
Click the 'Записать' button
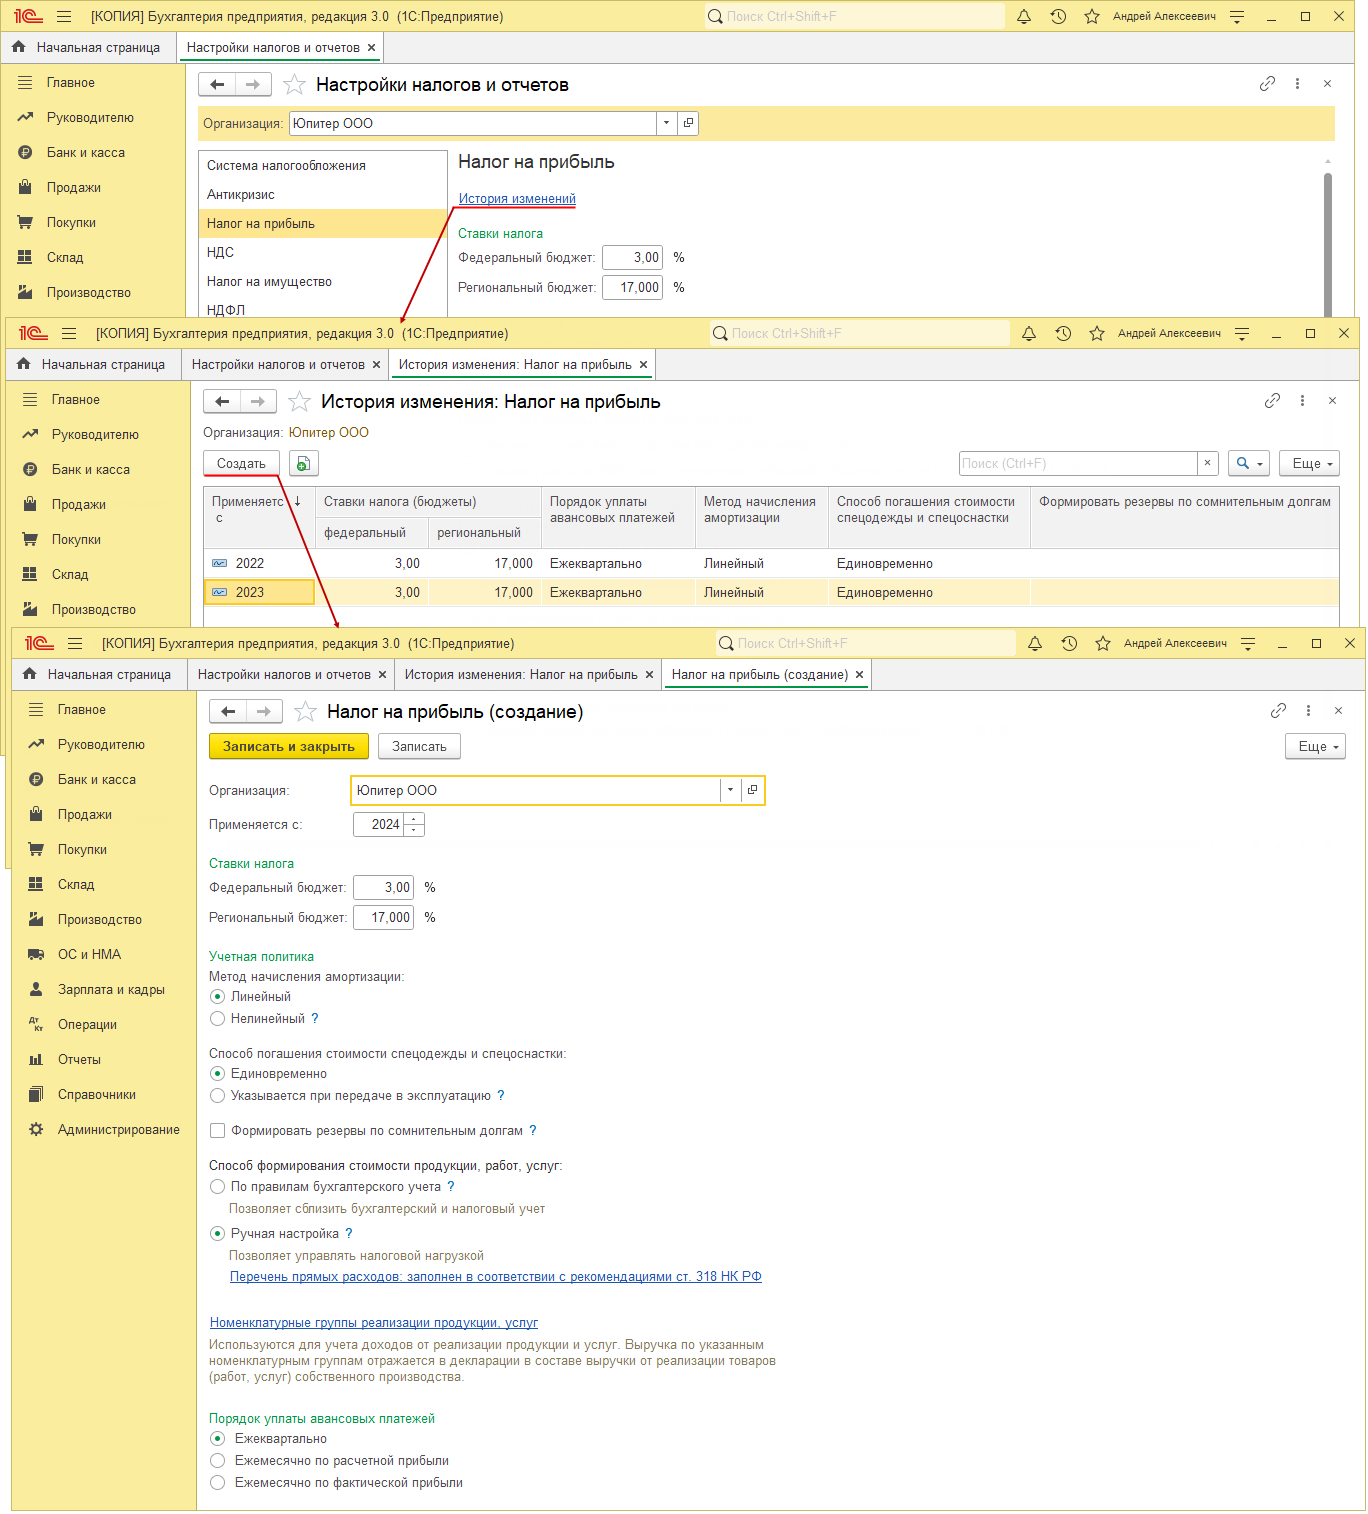pos(419,747)
